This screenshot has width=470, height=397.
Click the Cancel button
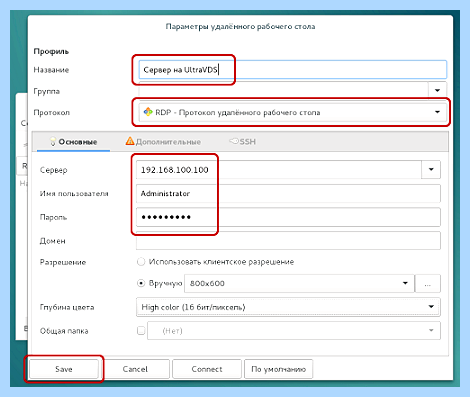tap(135, 369)
